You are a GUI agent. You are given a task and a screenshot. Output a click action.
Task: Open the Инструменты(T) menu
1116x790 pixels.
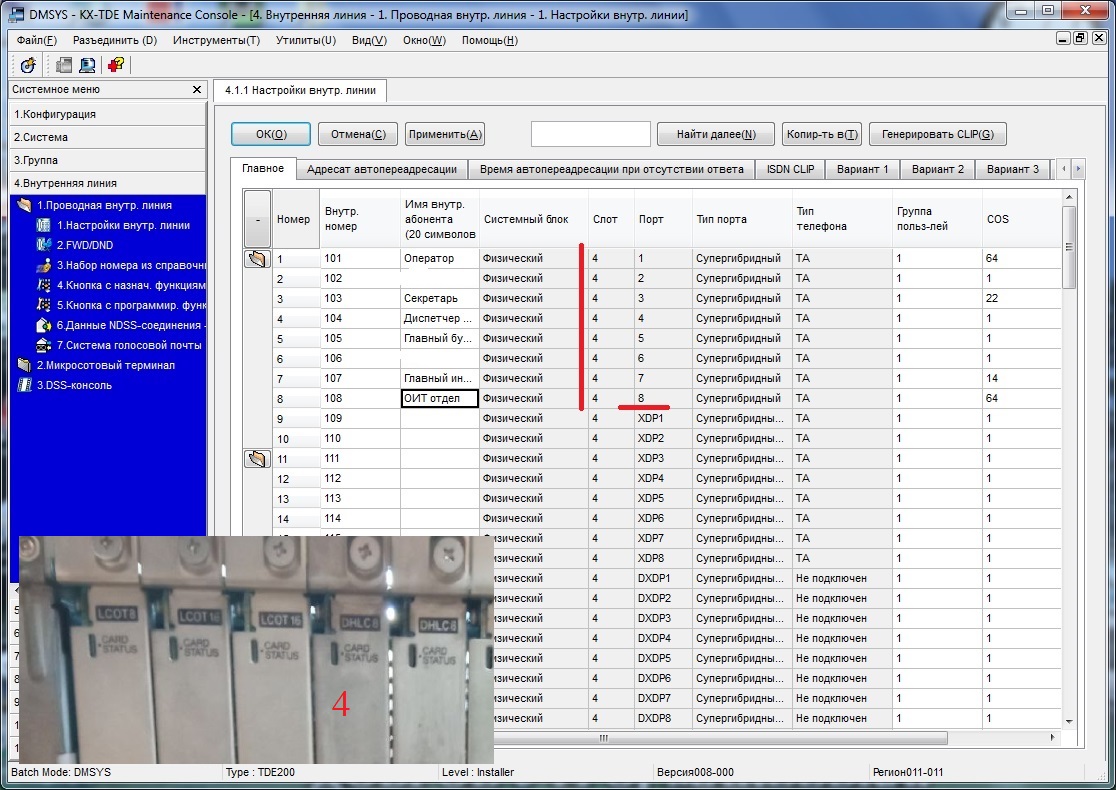pos(216,41)
